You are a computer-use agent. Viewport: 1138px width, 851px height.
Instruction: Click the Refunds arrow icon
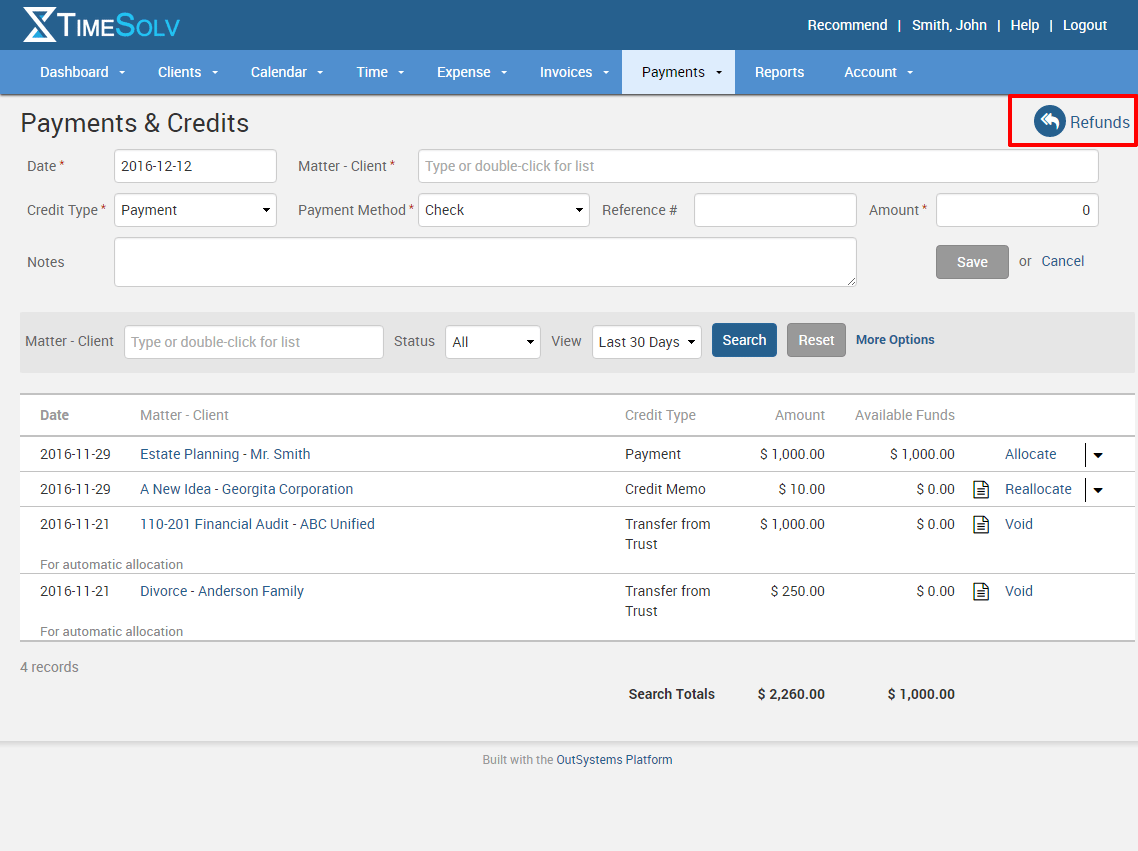(x=1049, y=121)
